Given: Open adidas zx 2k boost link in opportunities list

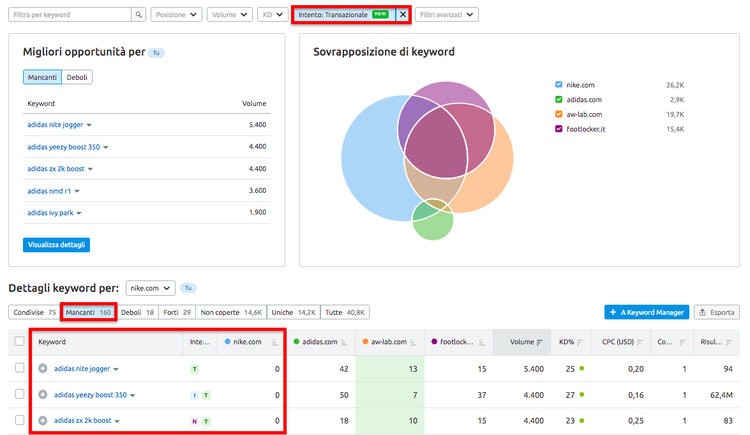Looking at the screenshot, I should pos(55,168).
